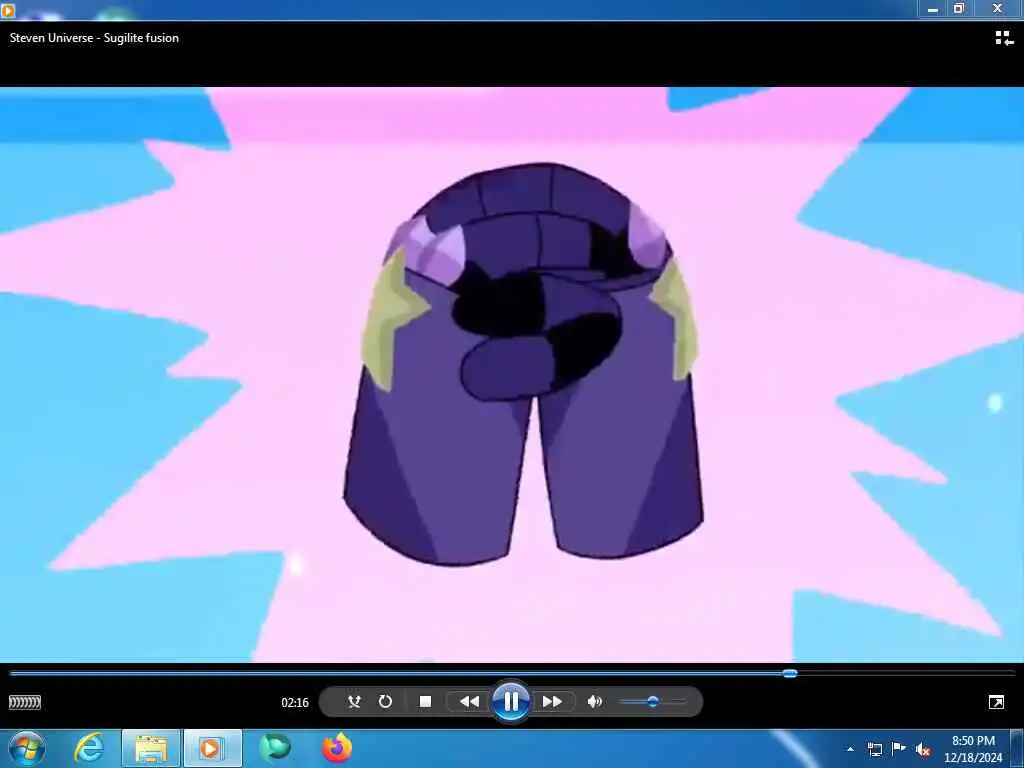Minimize the Media Player window
Viewport: 1024px width, 768px height.
tap(933, 8)
